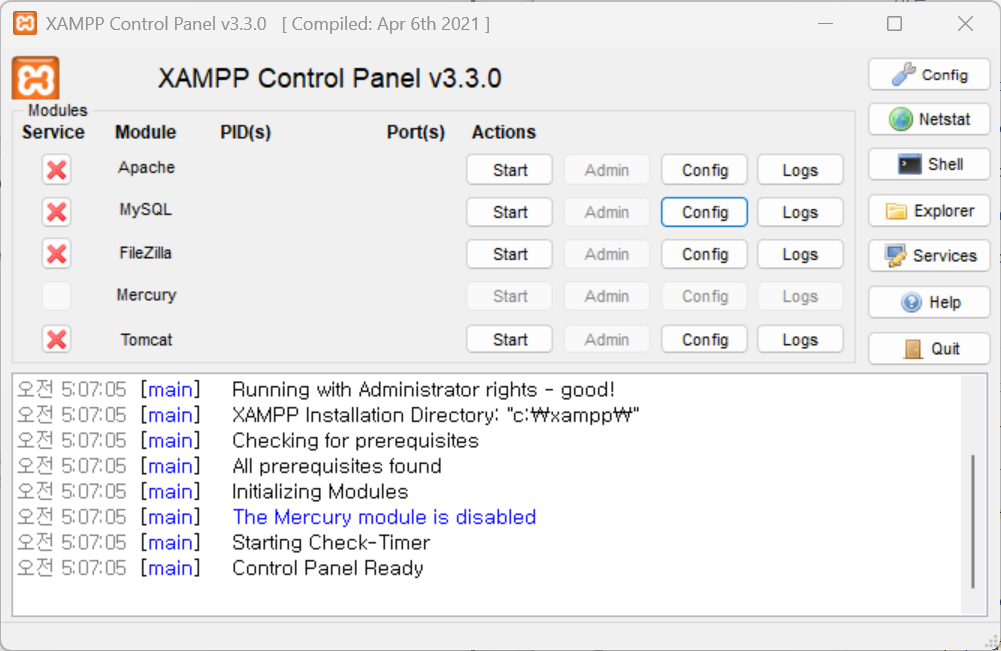The width and height of the screenshot is (1001, 651).
Task: Click the Module column header
Action: 146,132
